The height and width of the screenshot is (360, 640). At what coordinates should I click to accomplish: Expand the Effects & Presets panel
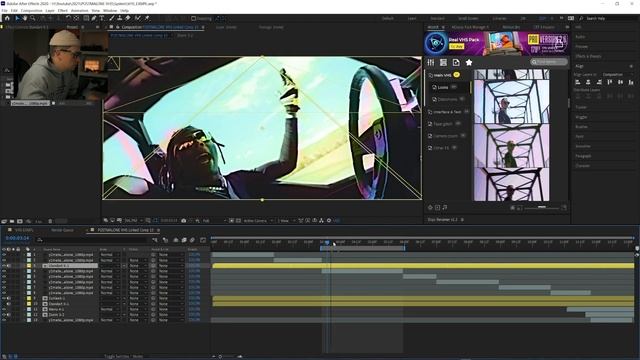(588, 56)
